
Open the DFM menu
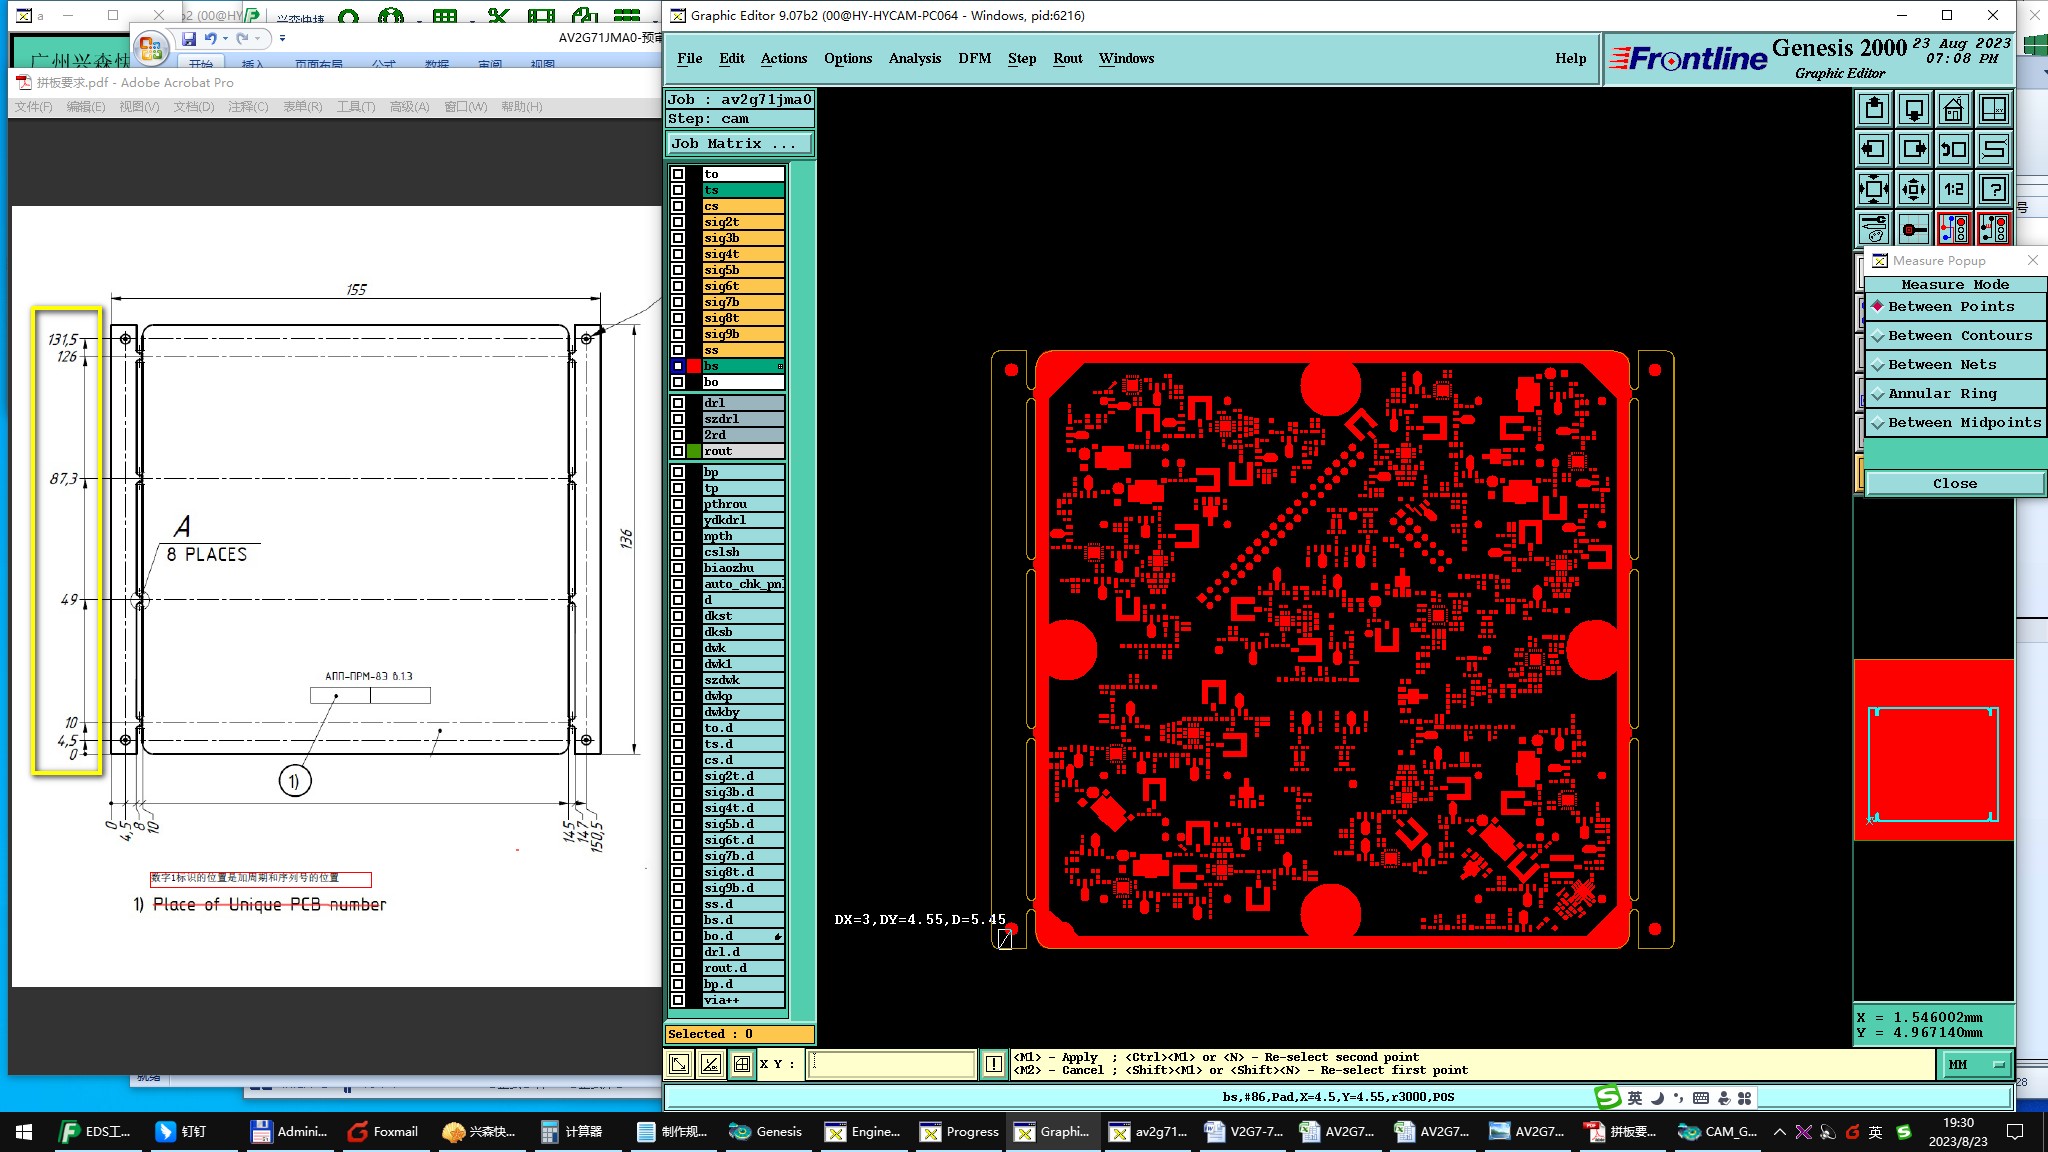(974, 59)
